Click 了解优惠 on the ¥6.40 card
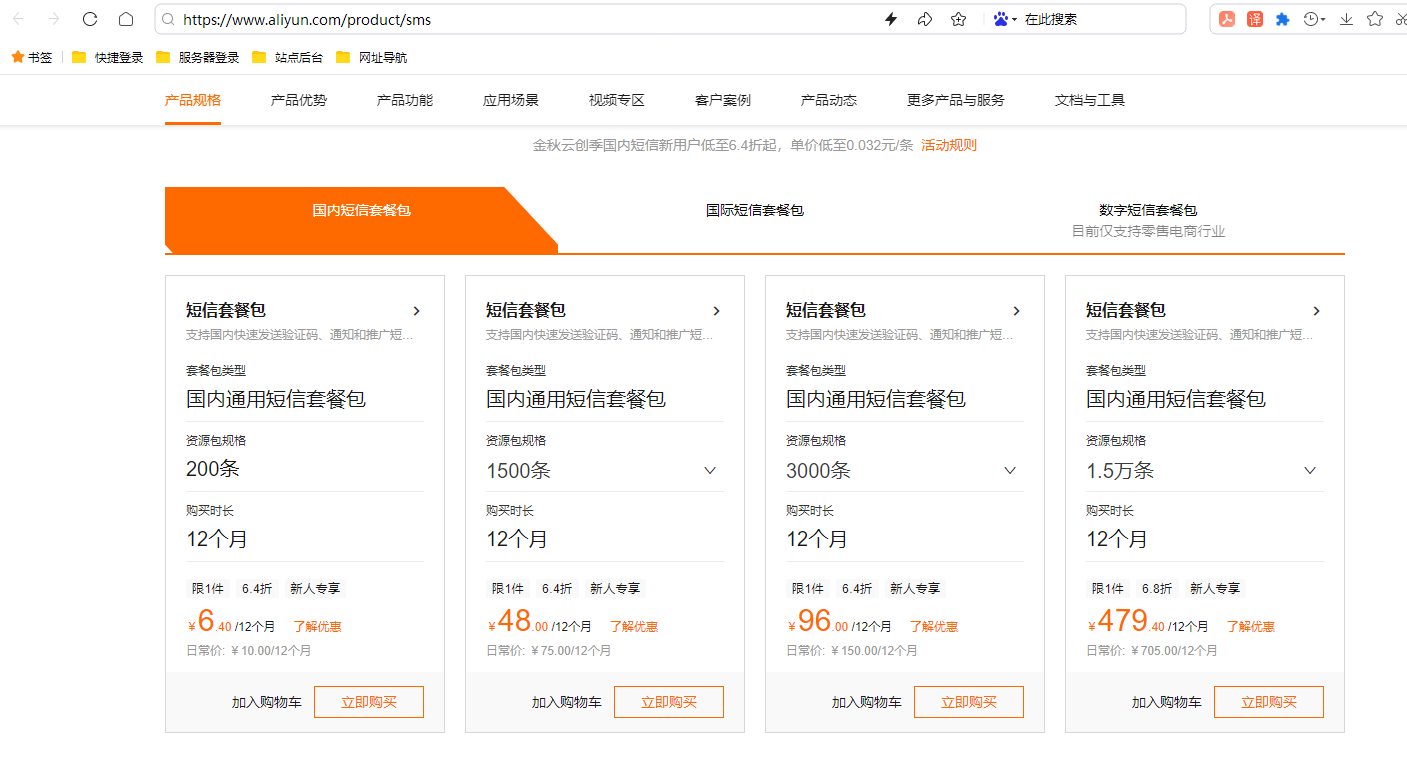This screenshot has width=1407, height=769. coord(317,627)
